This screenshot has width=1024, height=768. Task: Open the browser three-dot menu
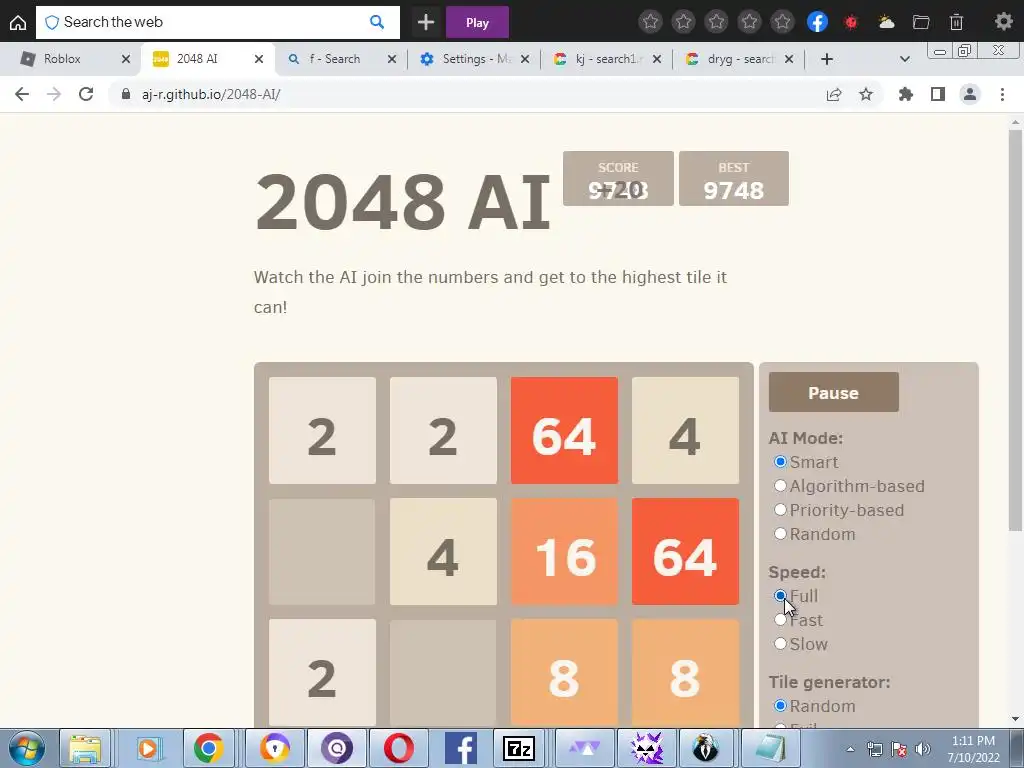pyautogui.click(x=1002, y=94)
